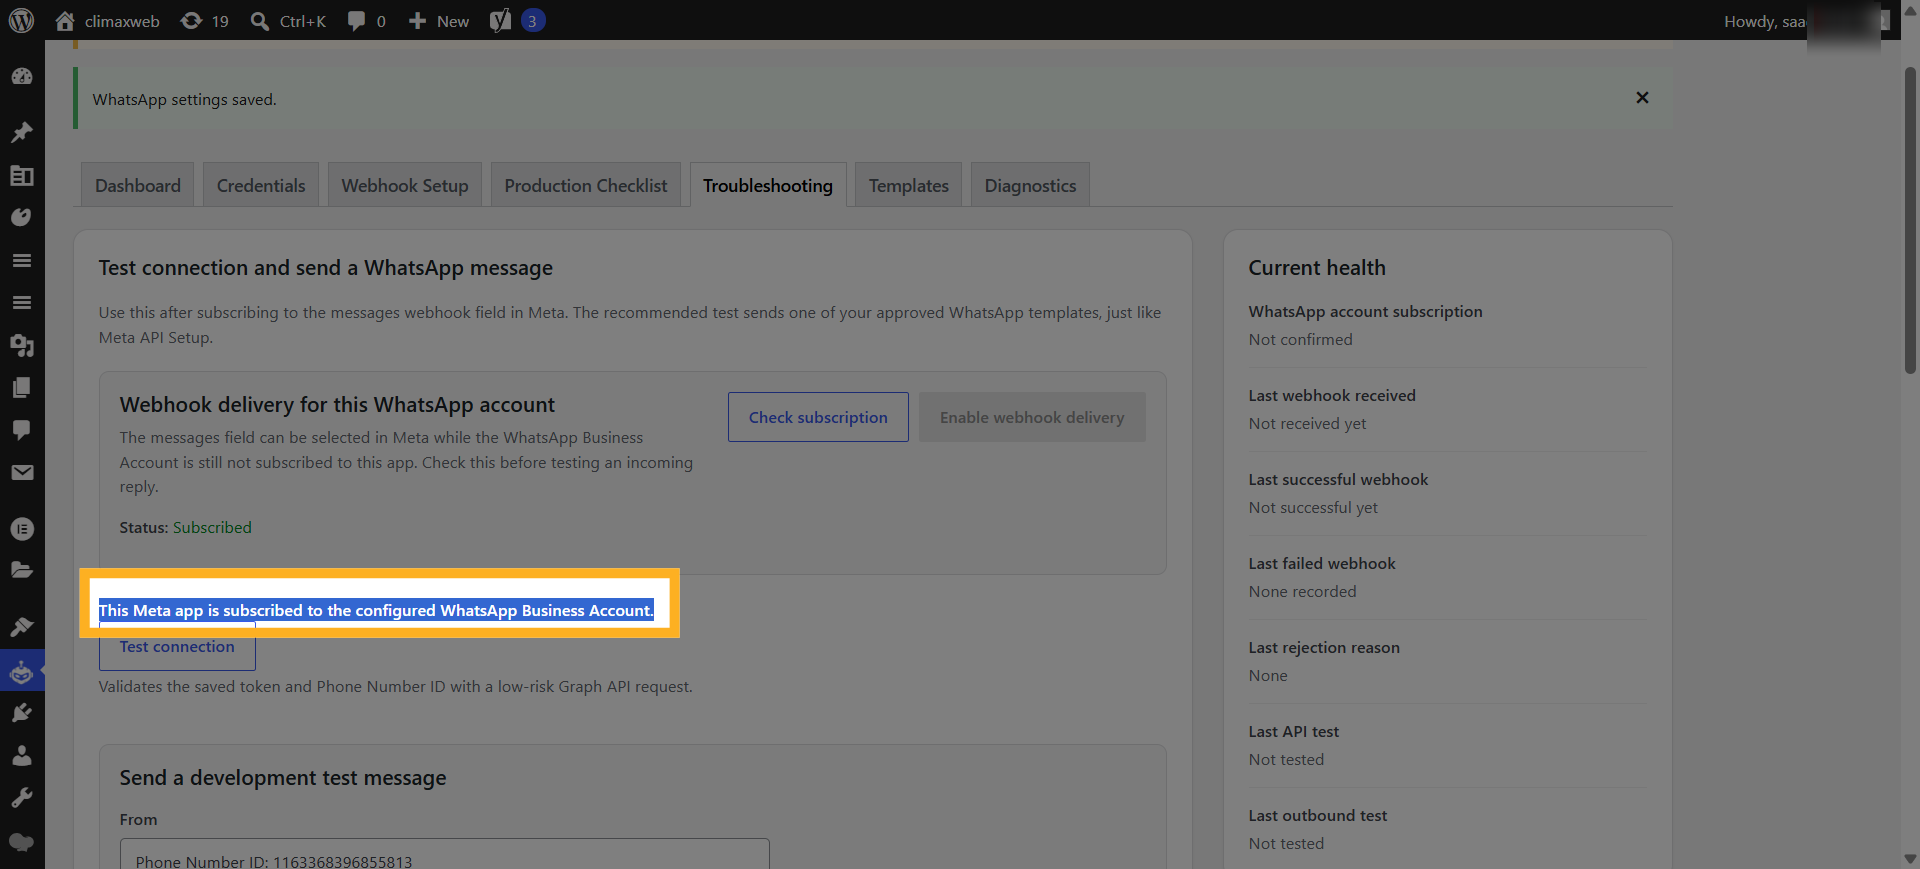Click 'None recorded' under Last failed webhook

tap(1302, 591)
